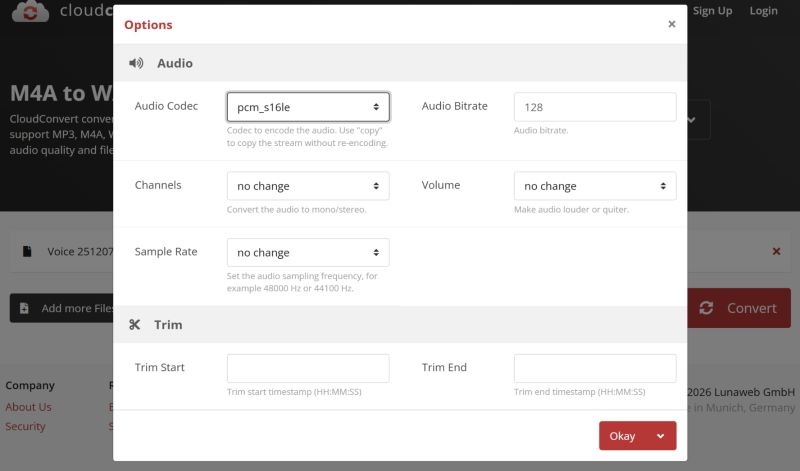Click the Trim Start input field
The width and height of the screenshot is (800, 471).
pos(308,368)
